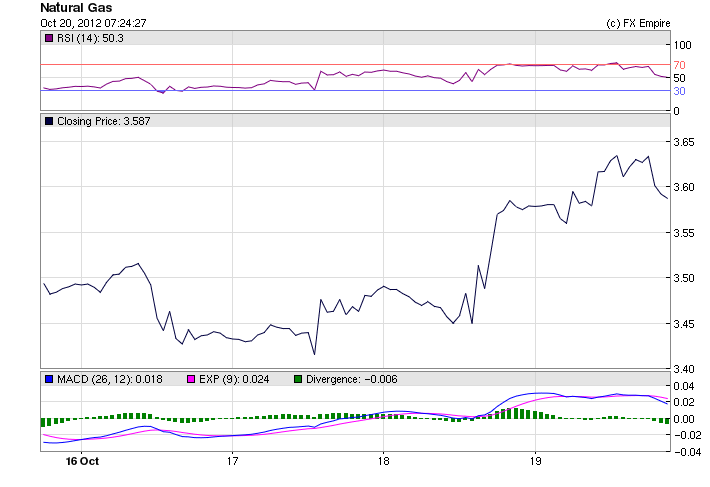Click the '17' date axis label
Image resolution: width=710 pixels, height=487 pixels.
[232, 461]
